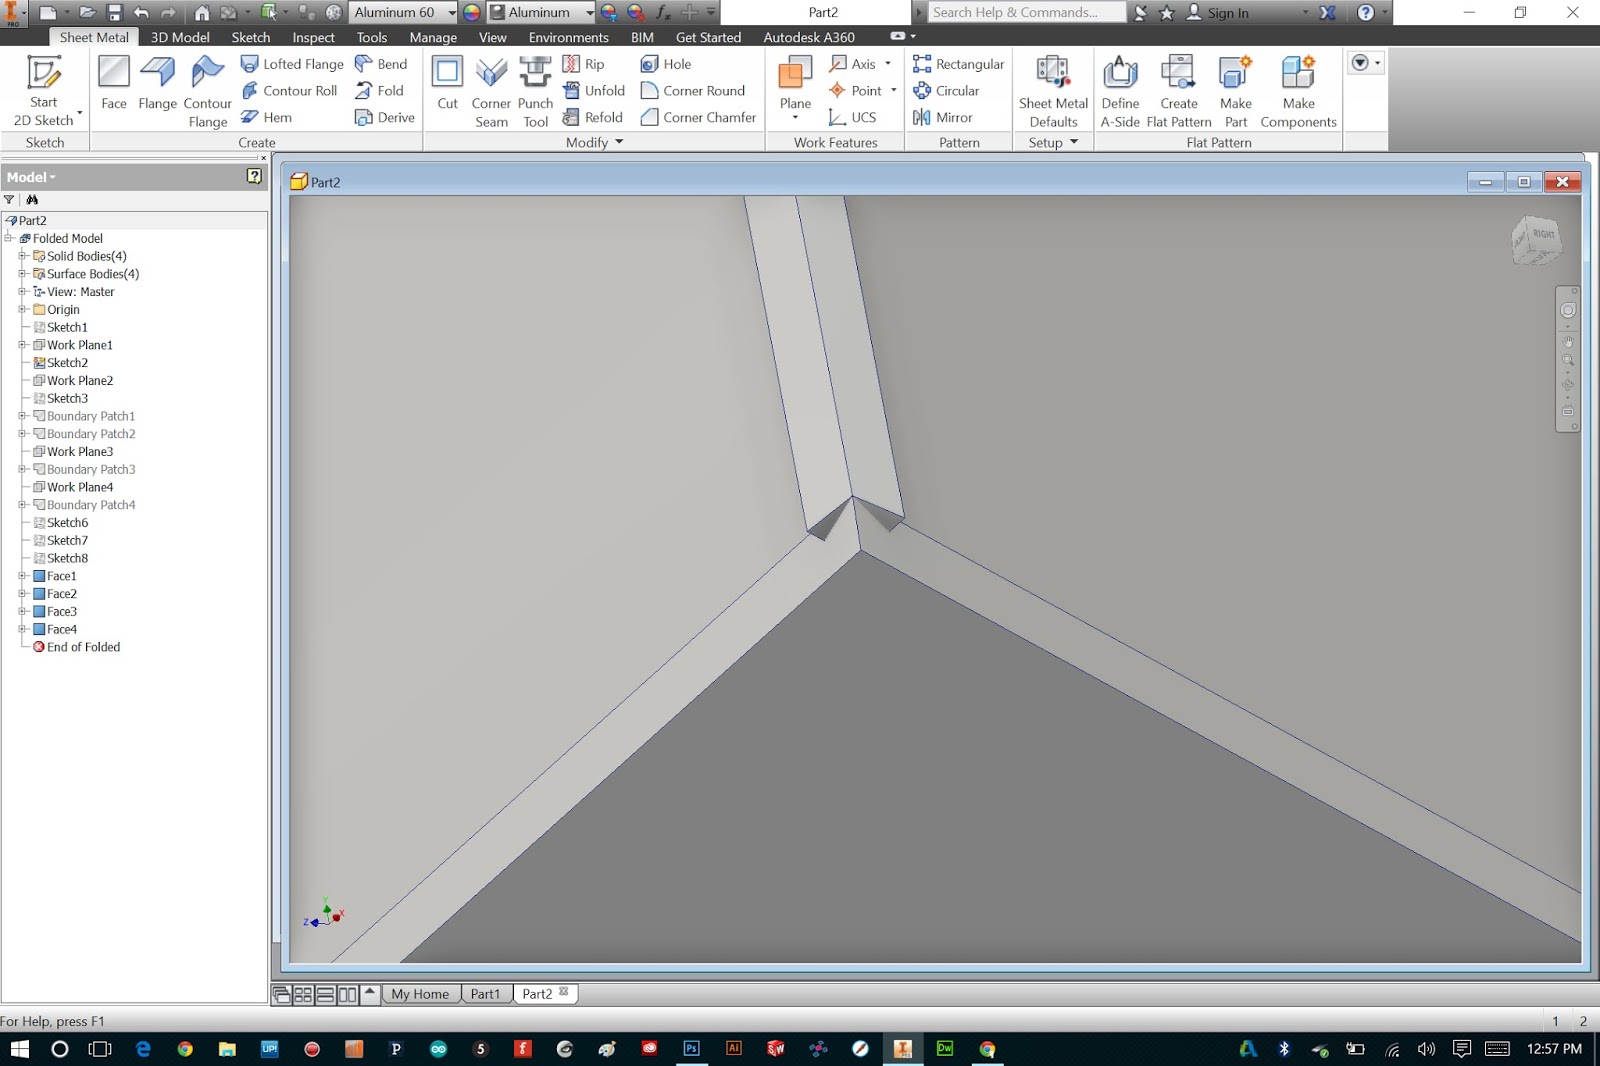
Task: Open the appearance color wheel swatch
Action: click(x=470, y=12)
